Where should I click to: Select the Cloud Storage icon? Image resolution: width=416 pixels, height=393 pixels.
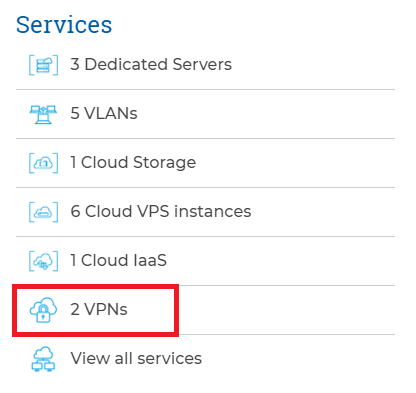[x=43, y=163]
